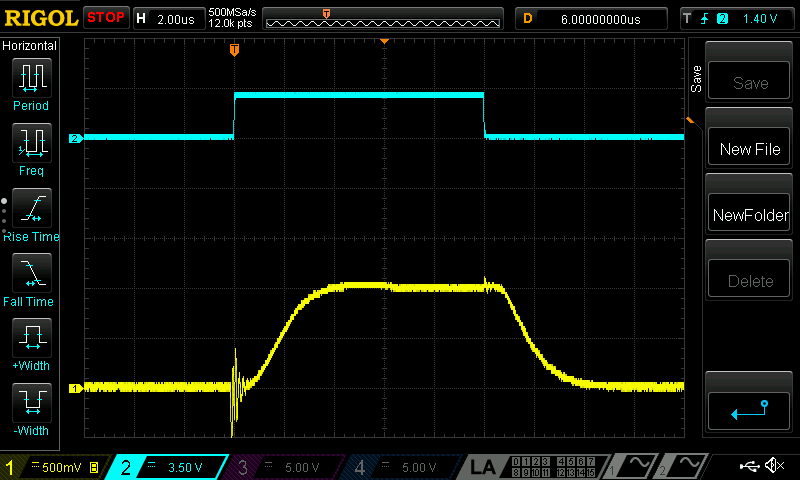
Task: Click the 12.0k pts memory depth readout
Action: pos(230,23)
